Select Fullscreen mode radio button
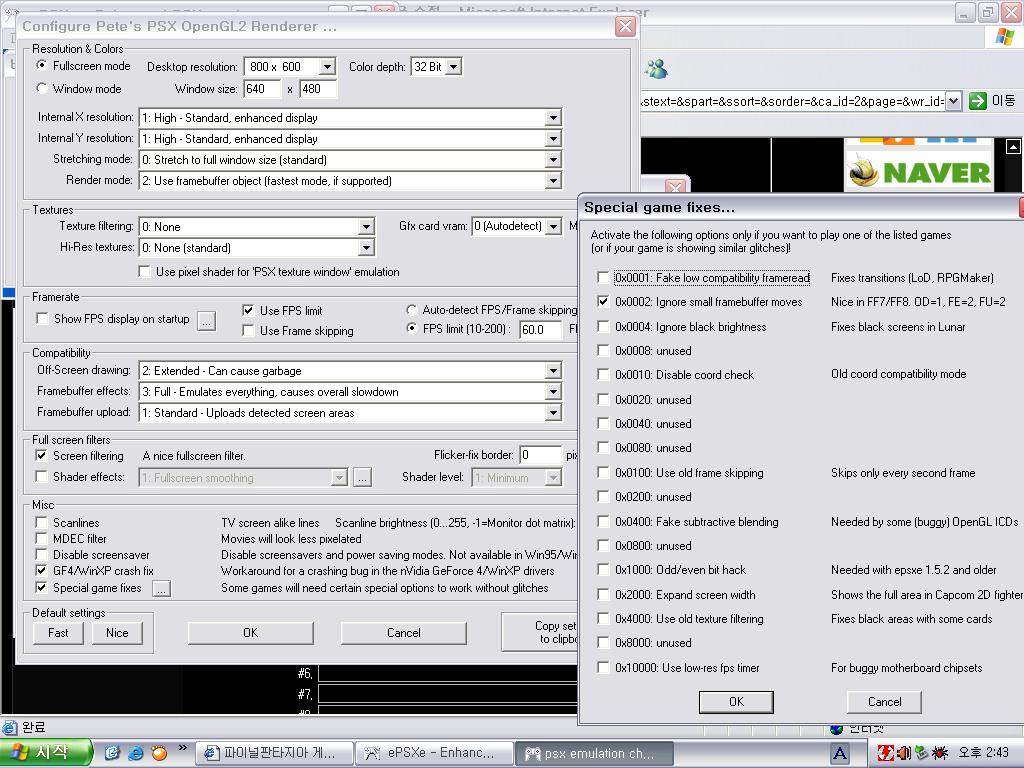This screenshot has height=768, width=1024. click(x=42, y=65)
